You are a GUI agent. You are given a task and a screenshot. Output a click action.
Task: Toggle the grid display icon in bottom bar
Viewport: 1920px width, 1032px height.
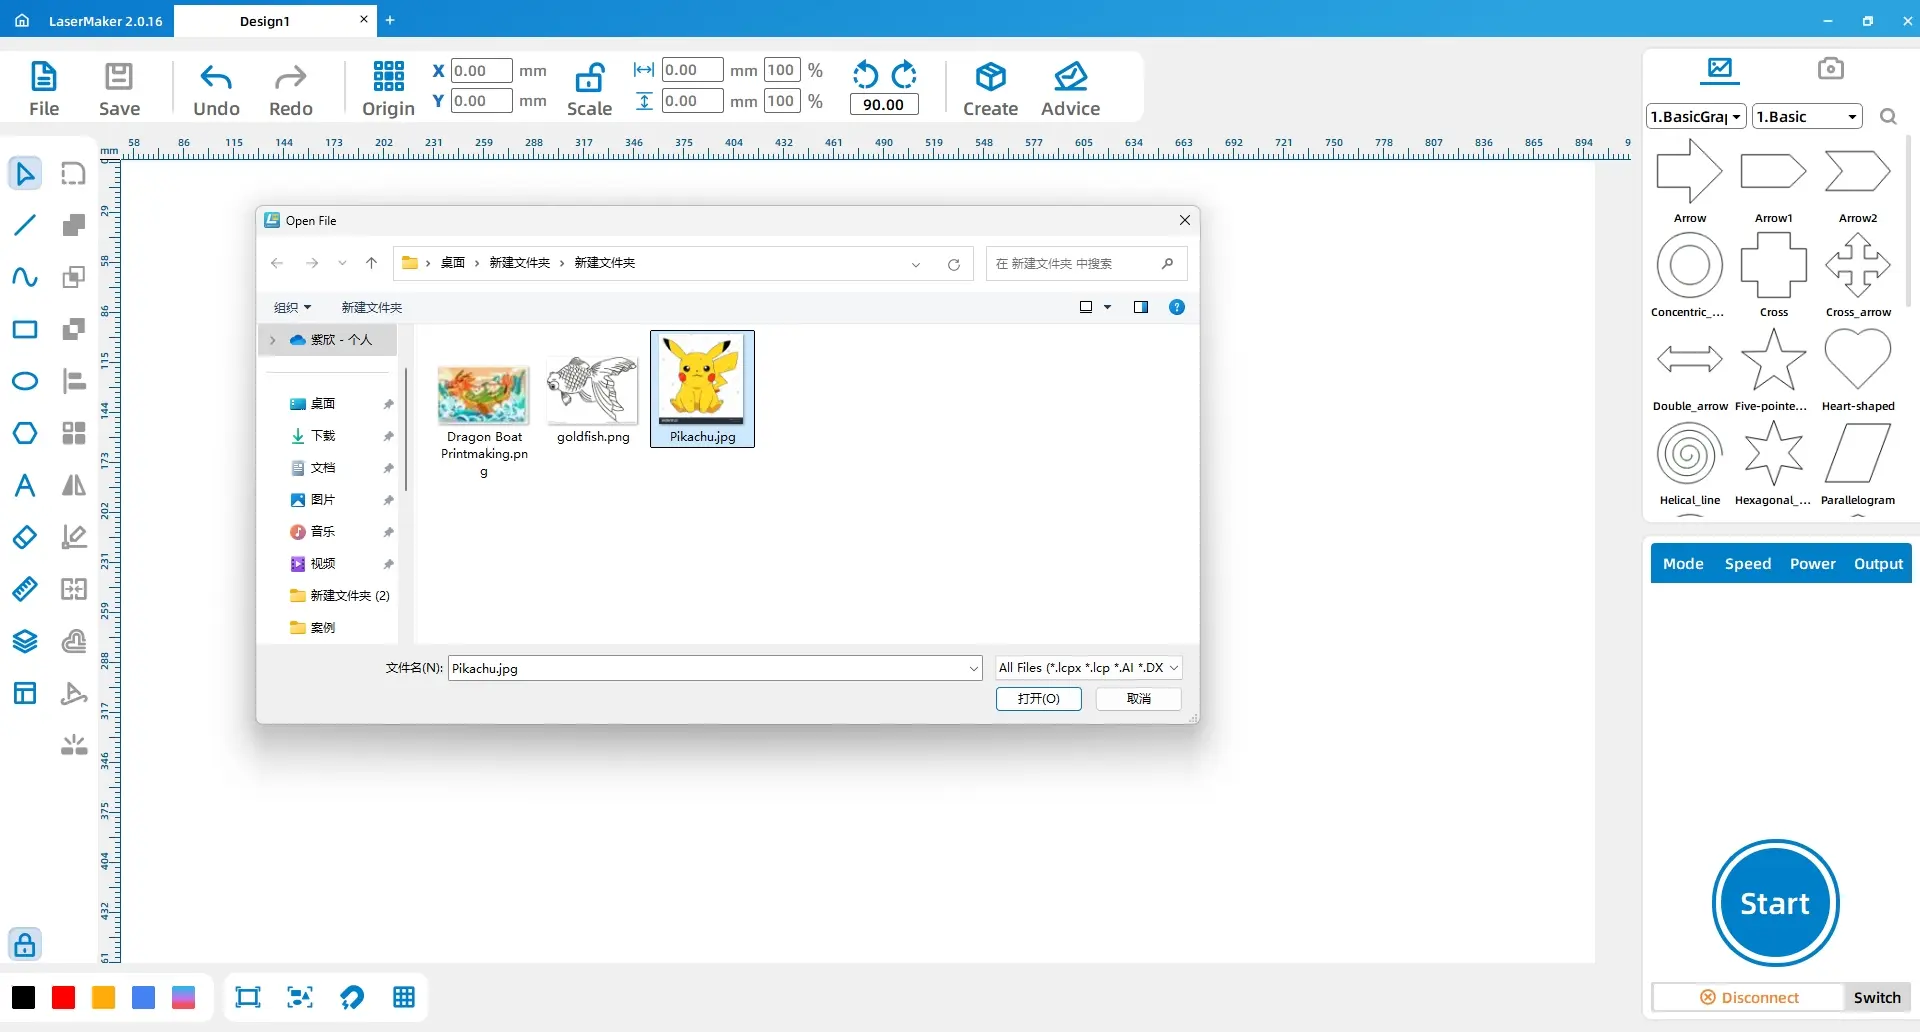coord(404,997)
